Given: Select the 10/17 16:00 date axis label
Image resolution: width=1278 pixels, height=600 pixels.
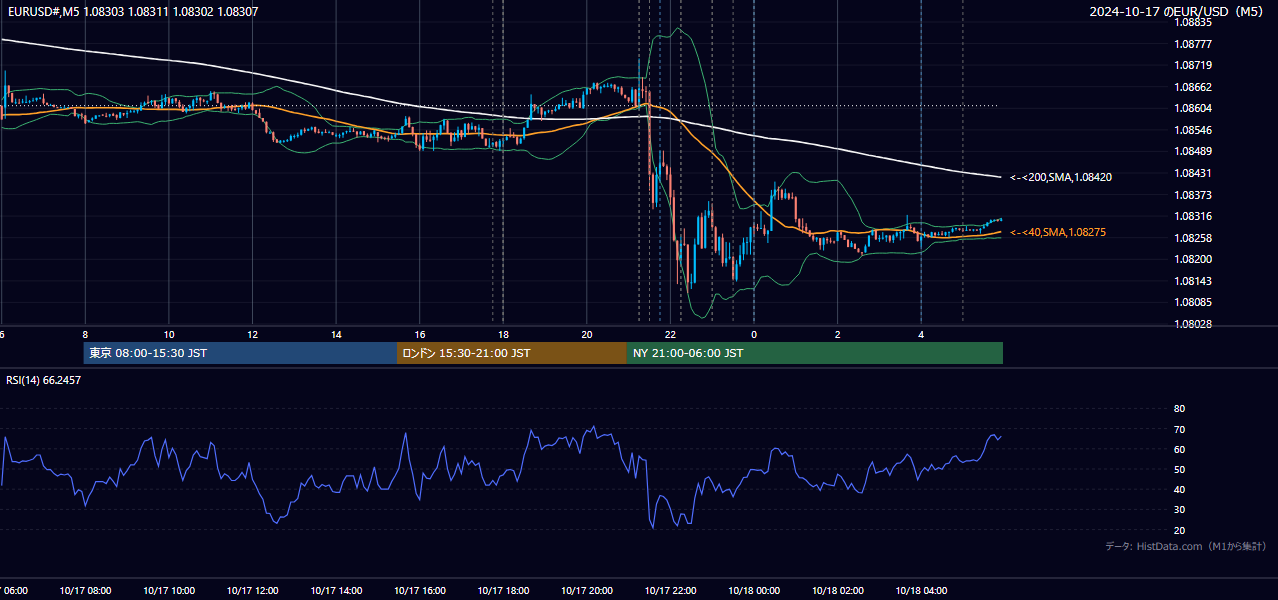Looking at the screenshot, I should (420, 591).
